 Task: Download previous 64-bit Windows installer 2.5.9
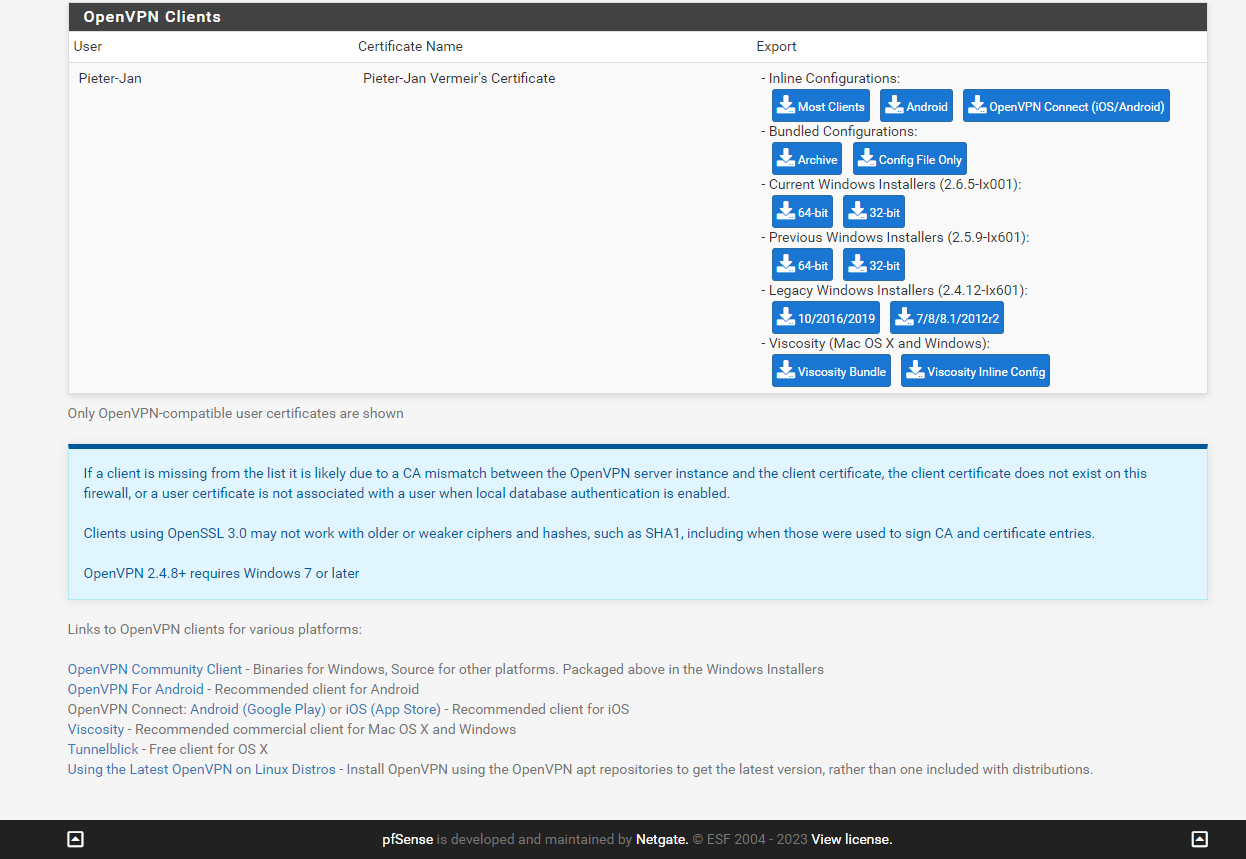[802, 265]
